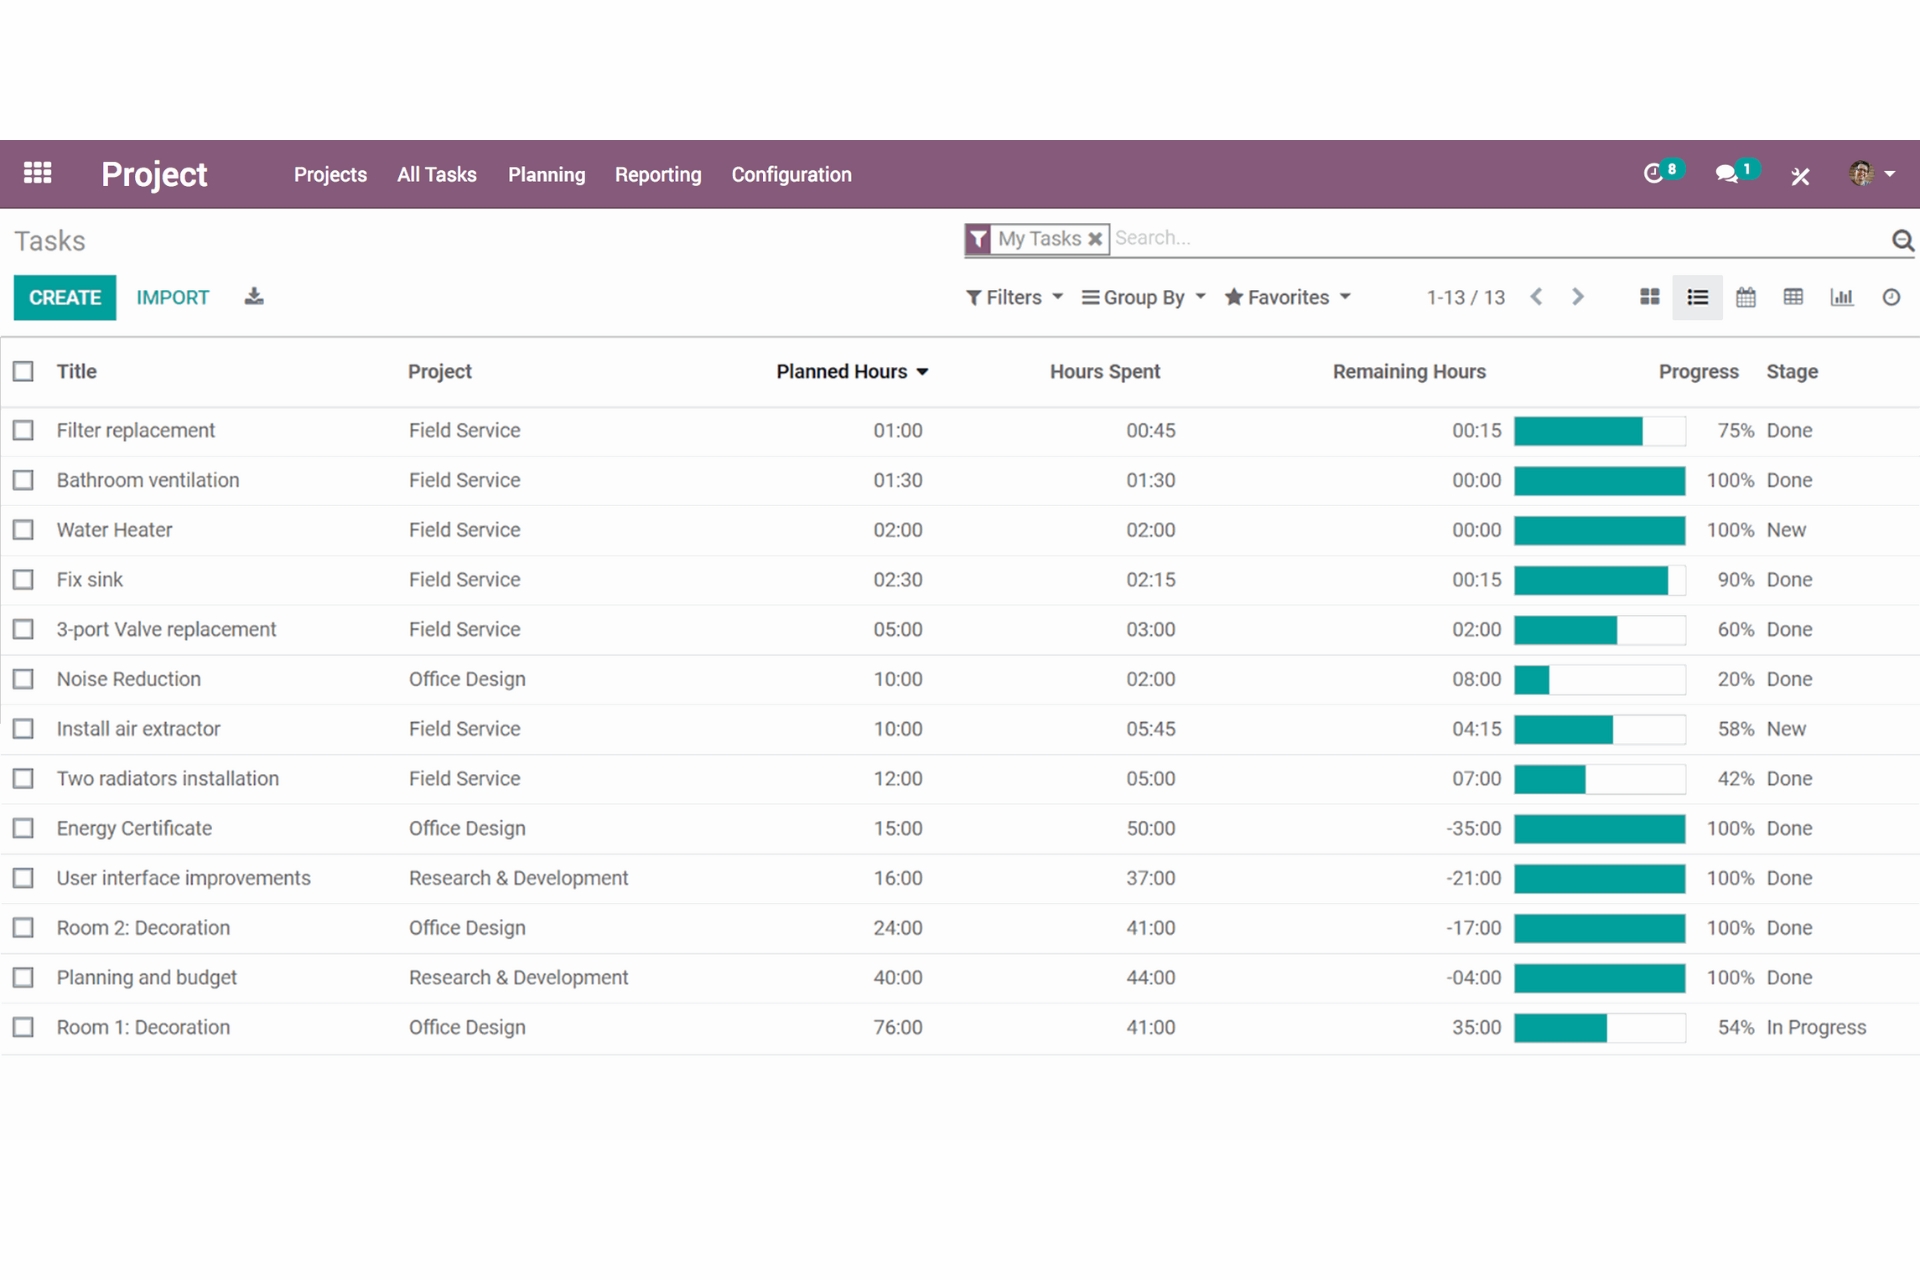
Task: Open the apps grid menu
Action: [x=37, y=173]
